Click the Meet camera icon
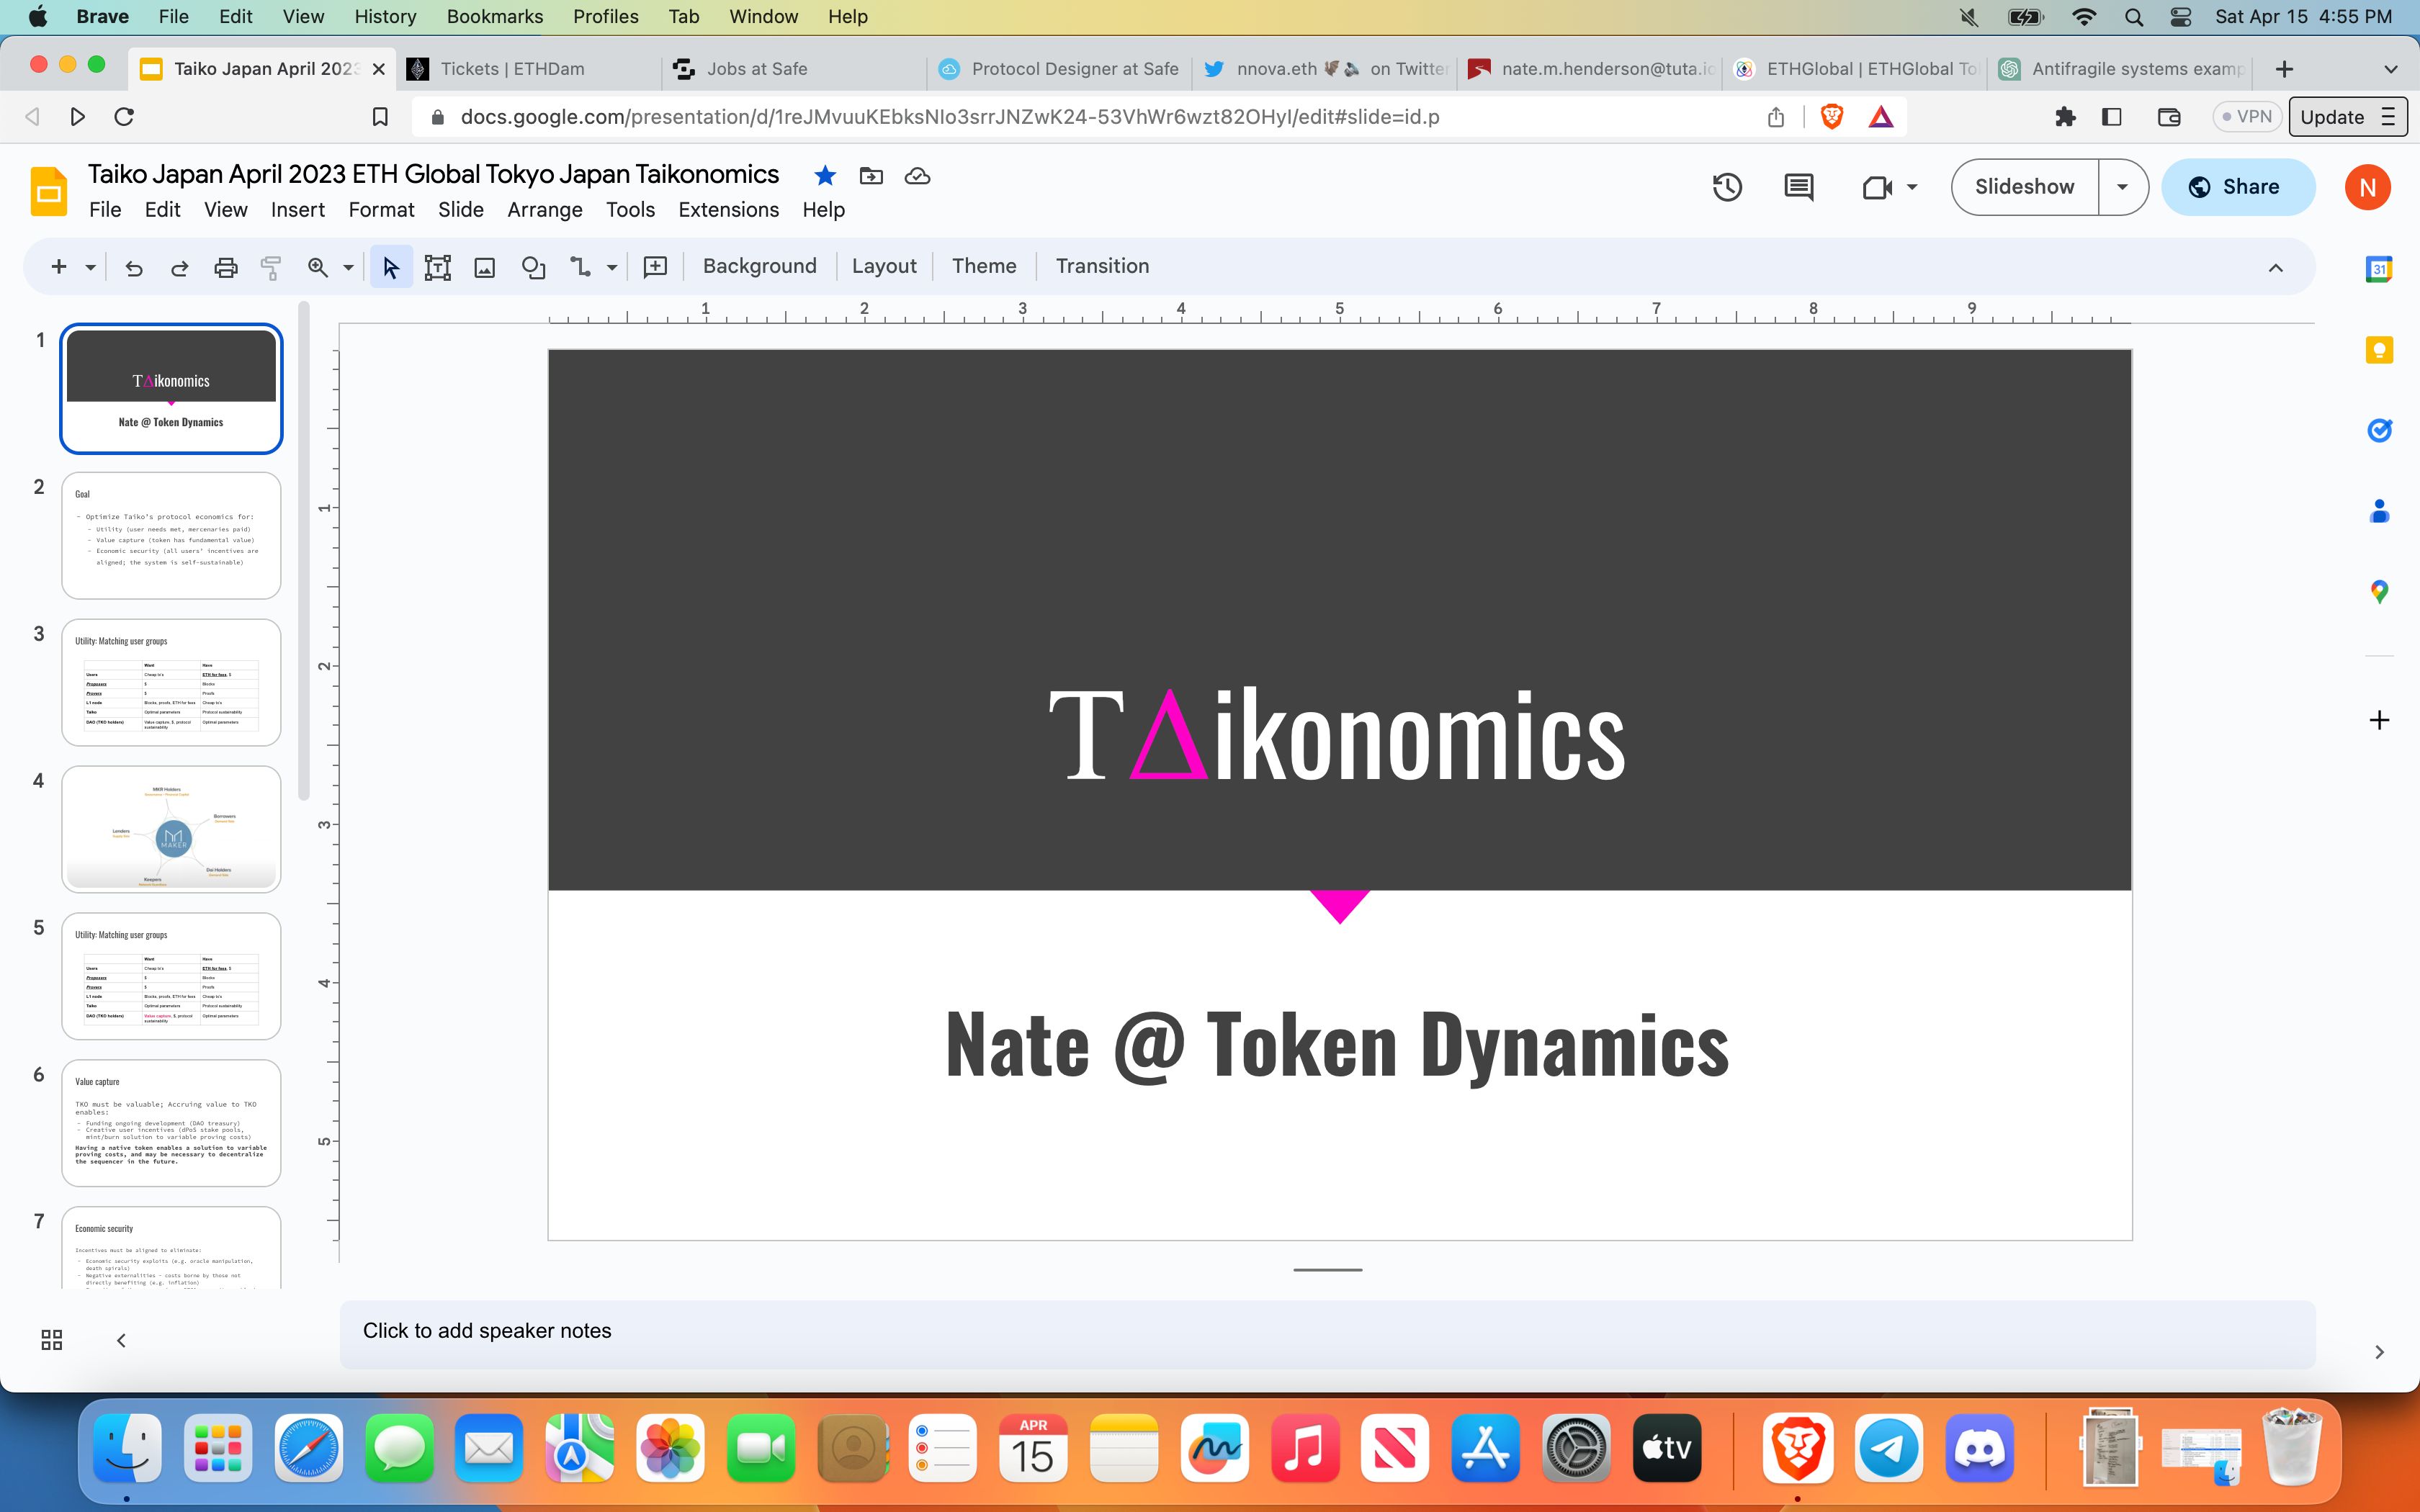 [x=1878, y=187]
